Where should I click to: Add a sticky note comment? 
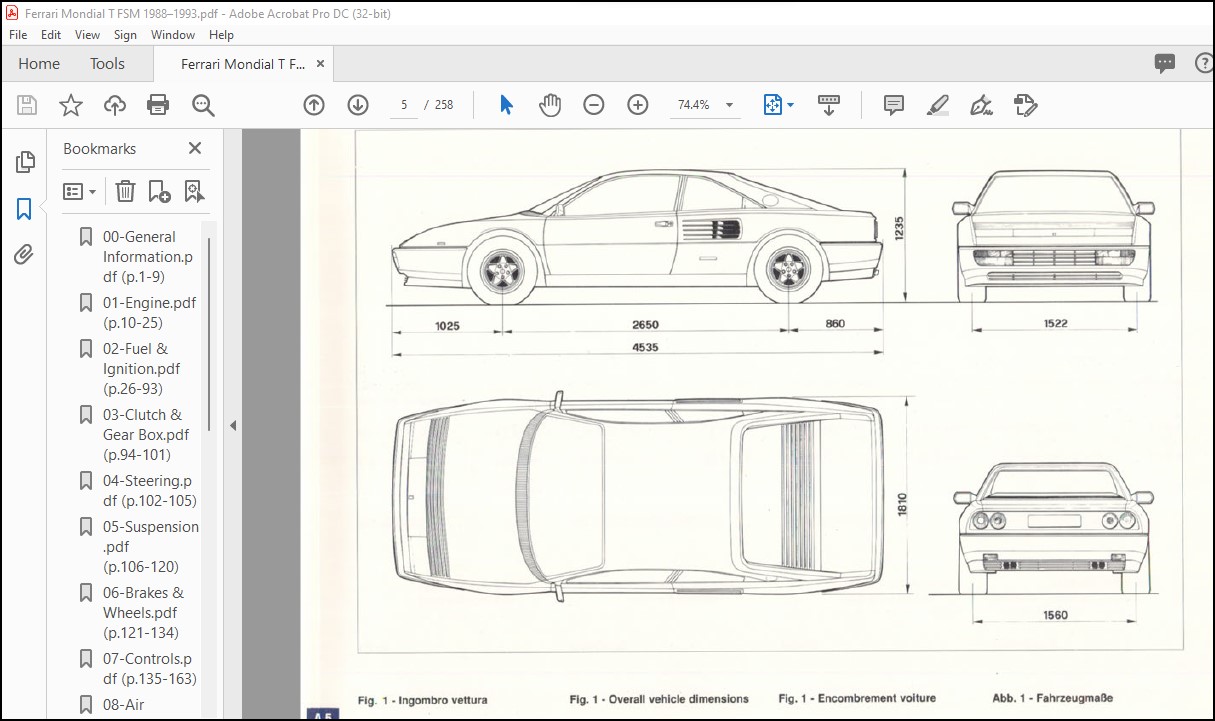(894, 105)
